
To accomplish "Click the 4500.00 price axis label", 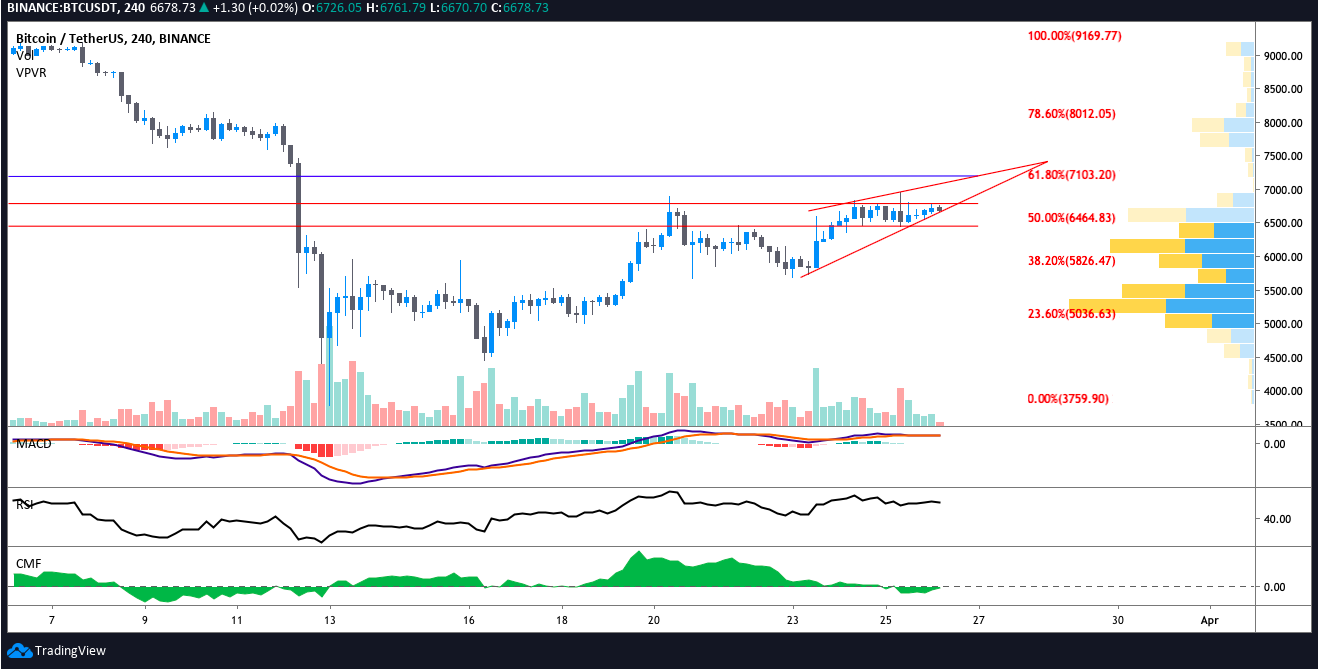I will [x=1283, y=358].
